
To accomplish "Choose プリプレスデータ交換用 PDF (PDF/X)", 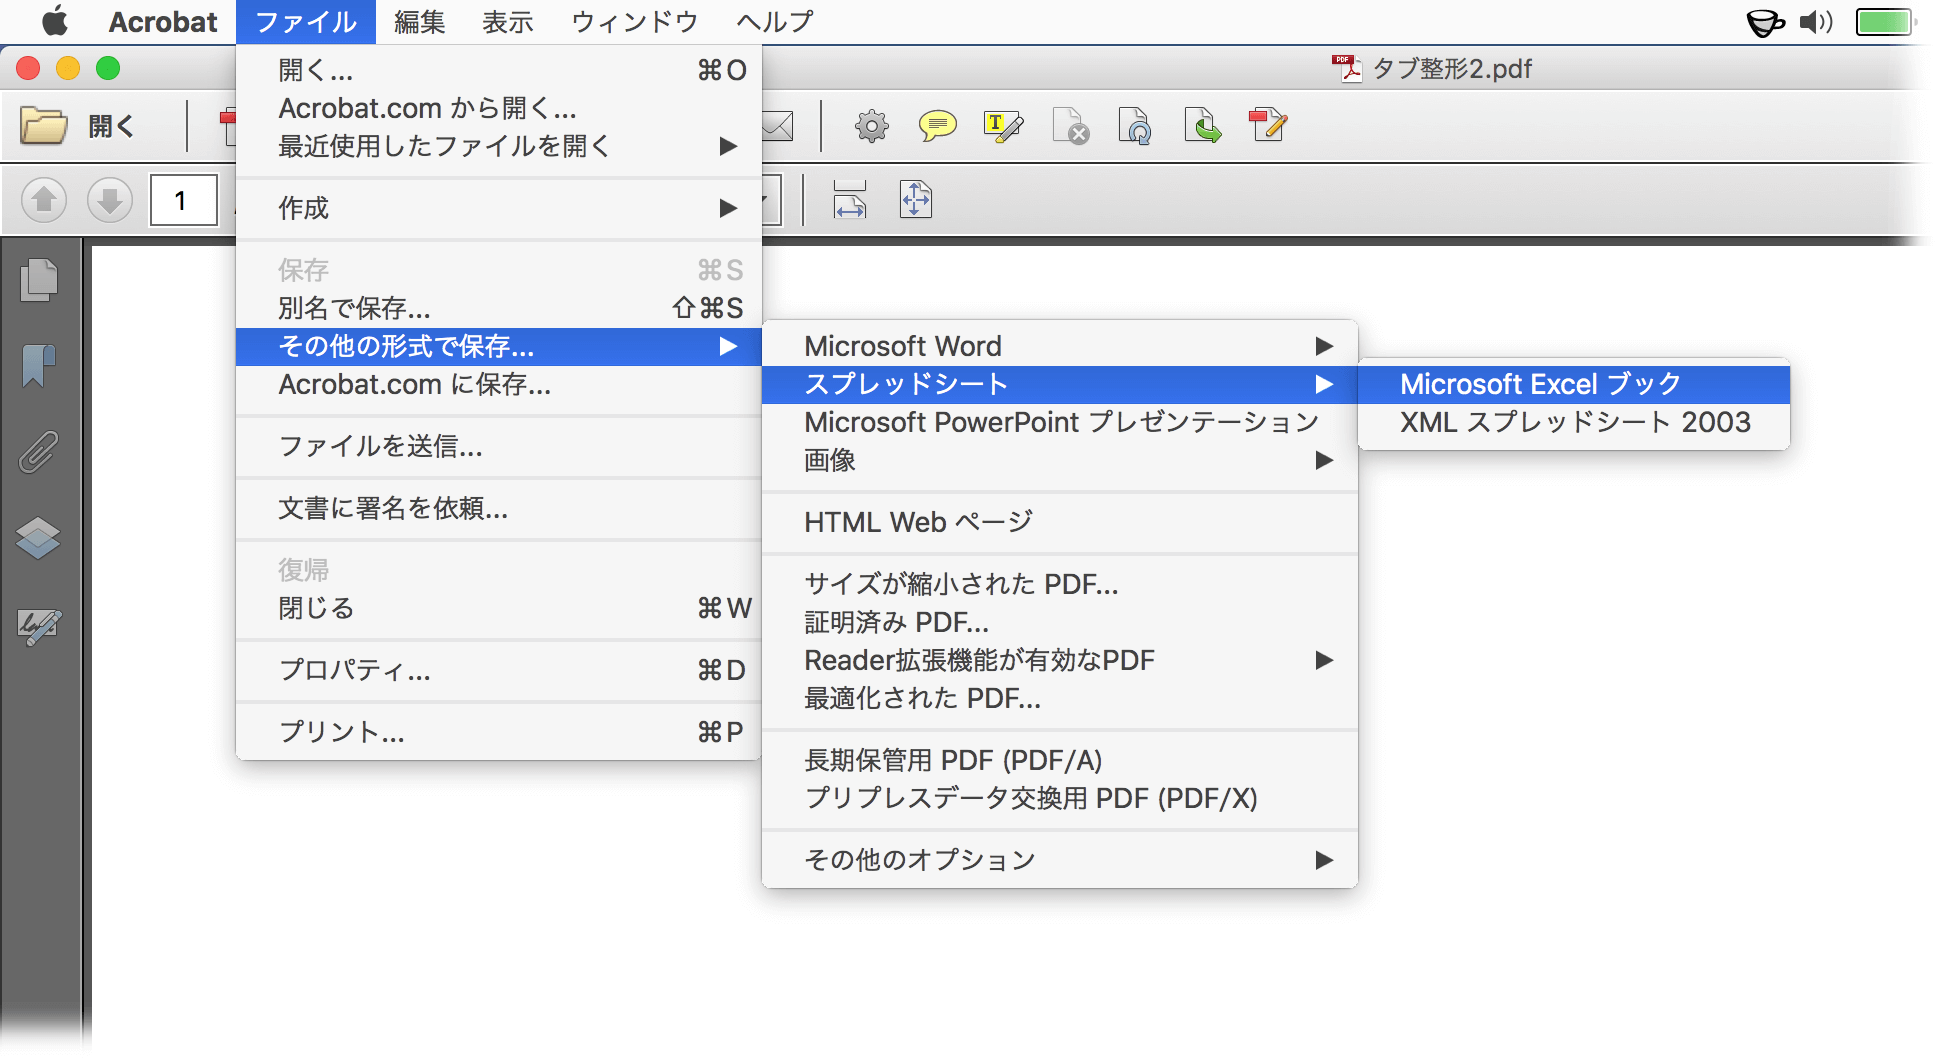I will click(1060, 798).
